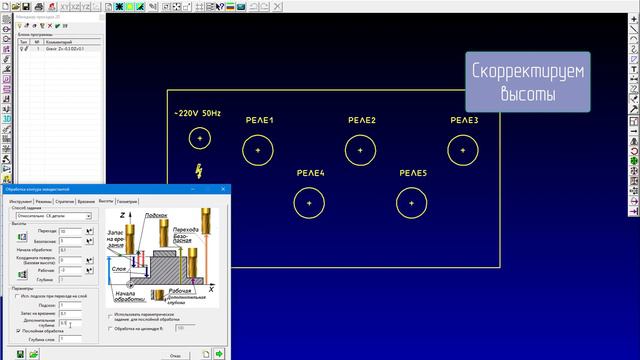Click the Print icon in top toolbar
Screen dimensions: 640x360
tap(39, 7)
